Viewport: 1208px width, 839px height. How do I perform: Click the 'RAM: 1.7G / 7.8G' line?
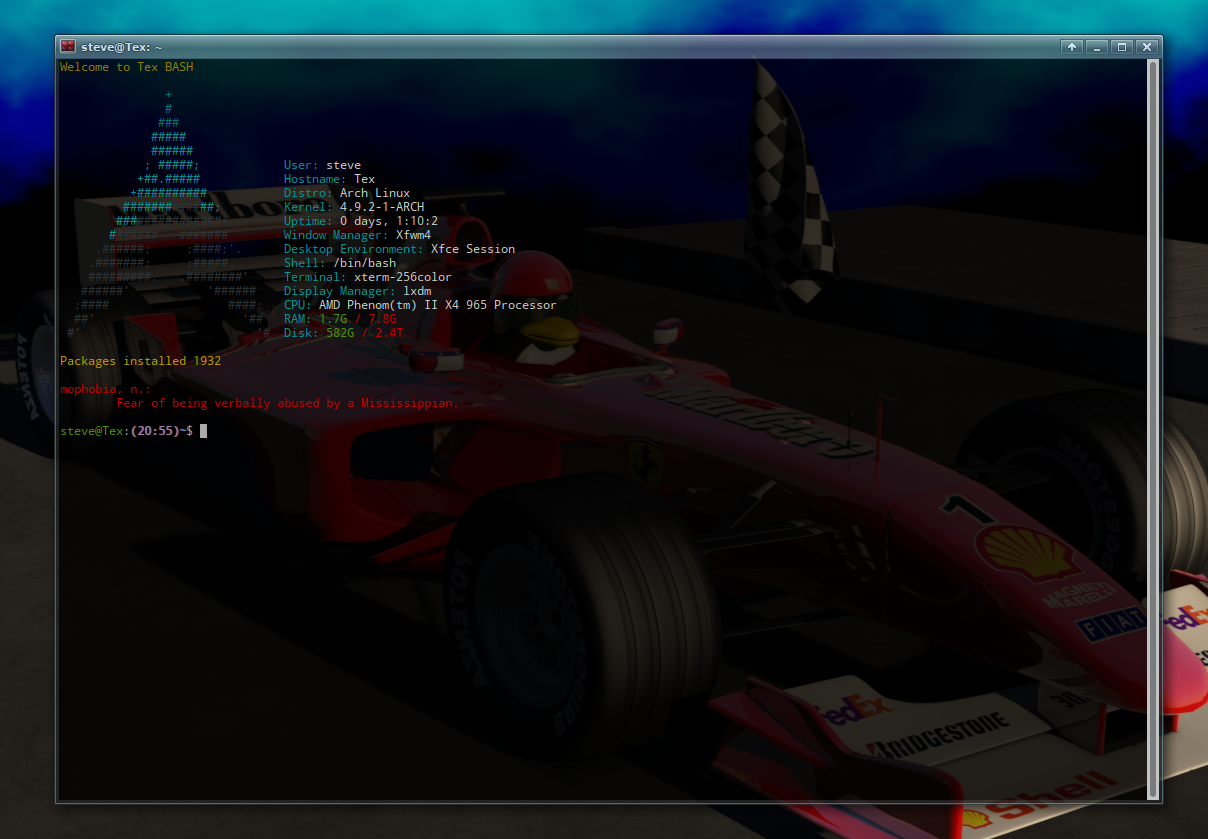(340, 319)
